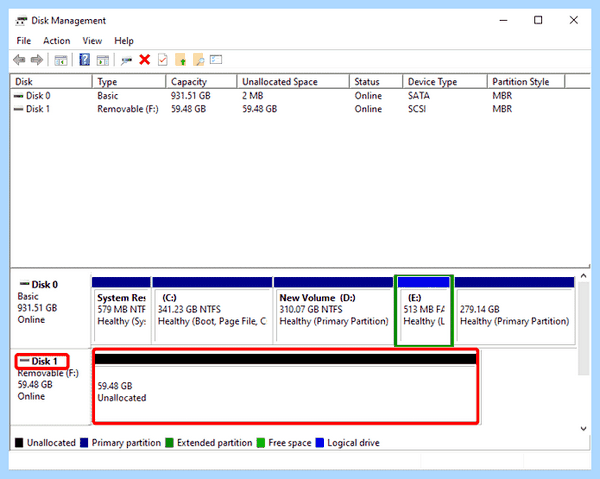
Task: Click the green Extended partition legend swatch
Action: 169,443
